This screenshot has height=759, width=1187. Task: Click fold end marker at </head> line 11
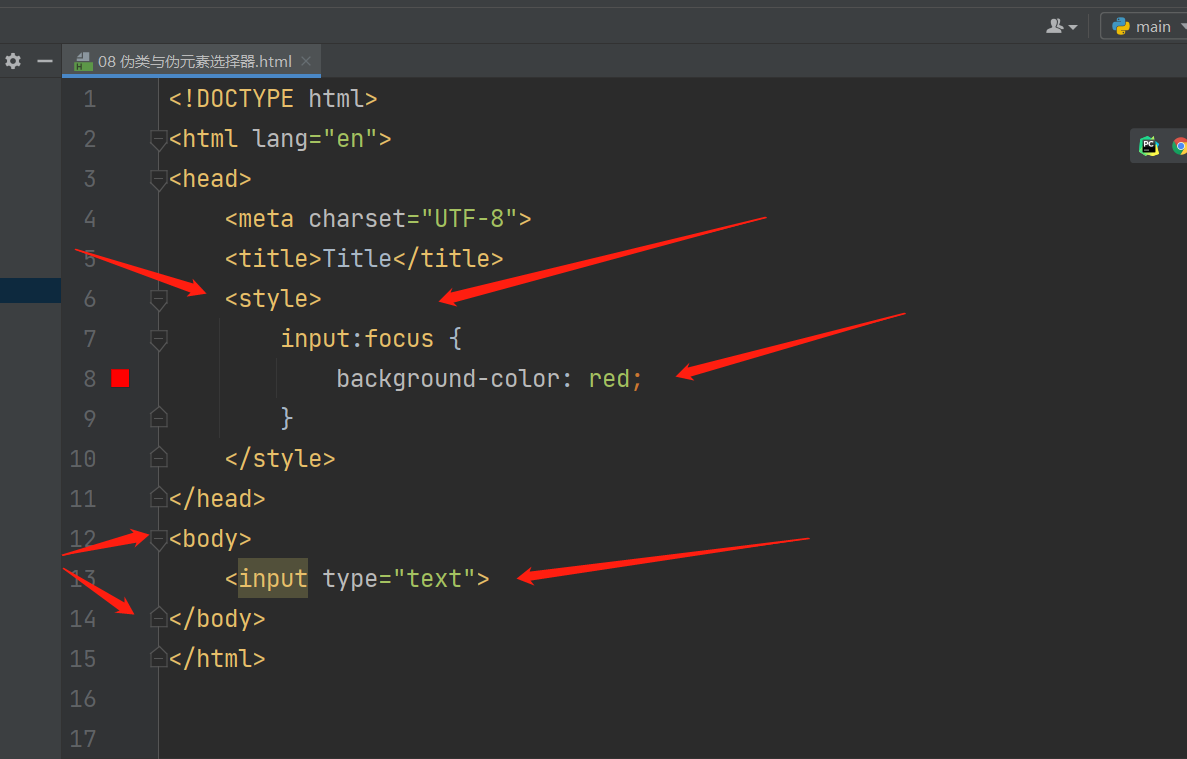point(158,498)
